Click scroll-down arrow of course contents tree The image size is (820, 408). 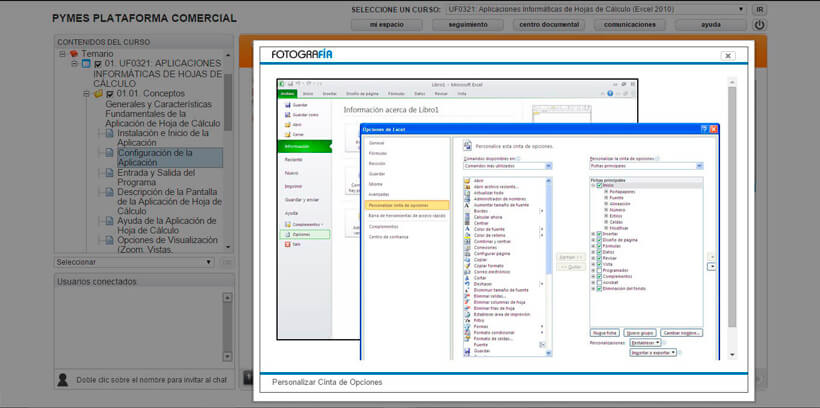(227, 247)
